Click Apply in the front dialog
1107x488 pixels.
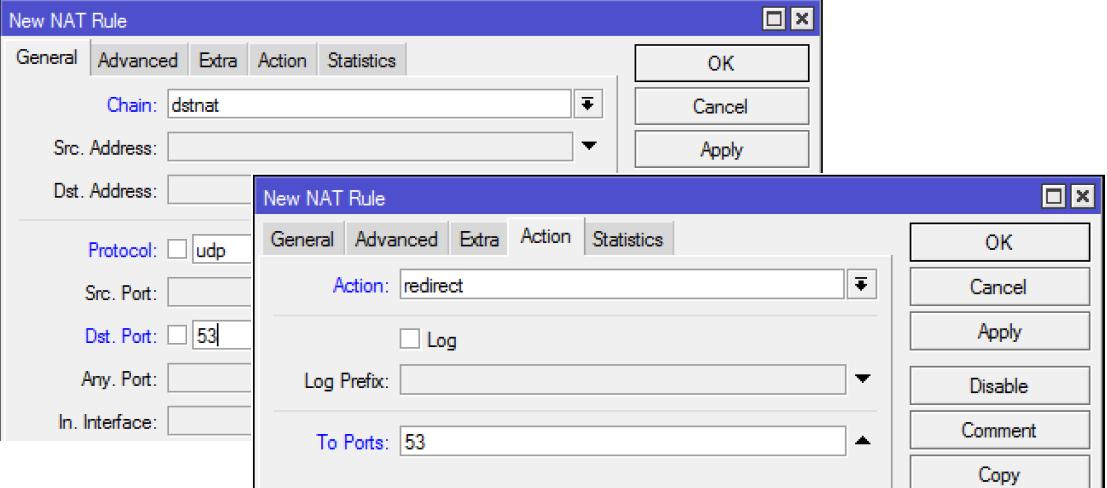(x=999, y=332)
